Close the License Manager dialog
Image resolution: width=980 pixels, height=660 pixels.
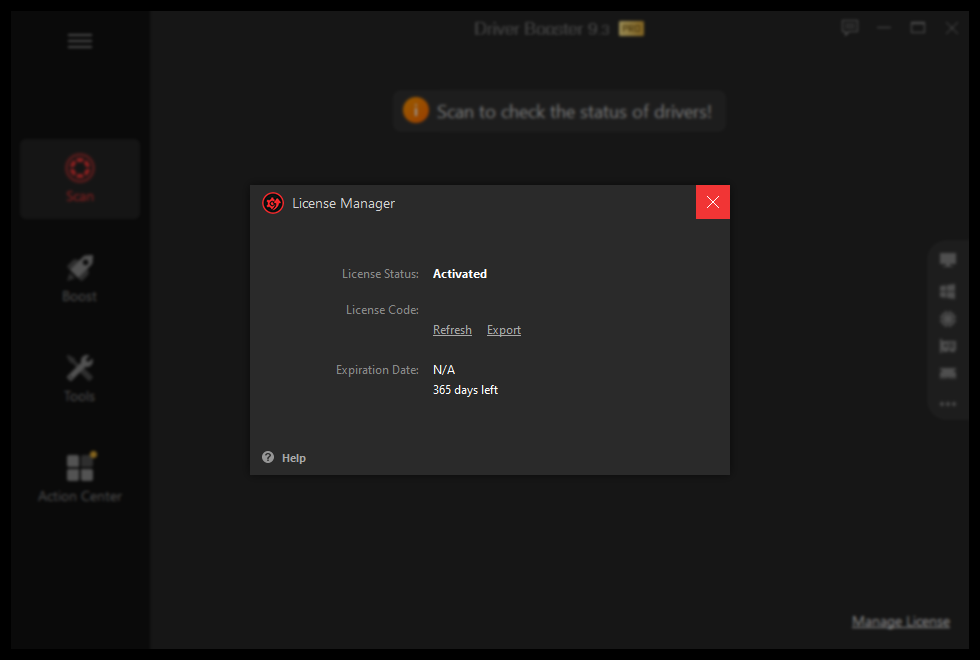(712, 202)
